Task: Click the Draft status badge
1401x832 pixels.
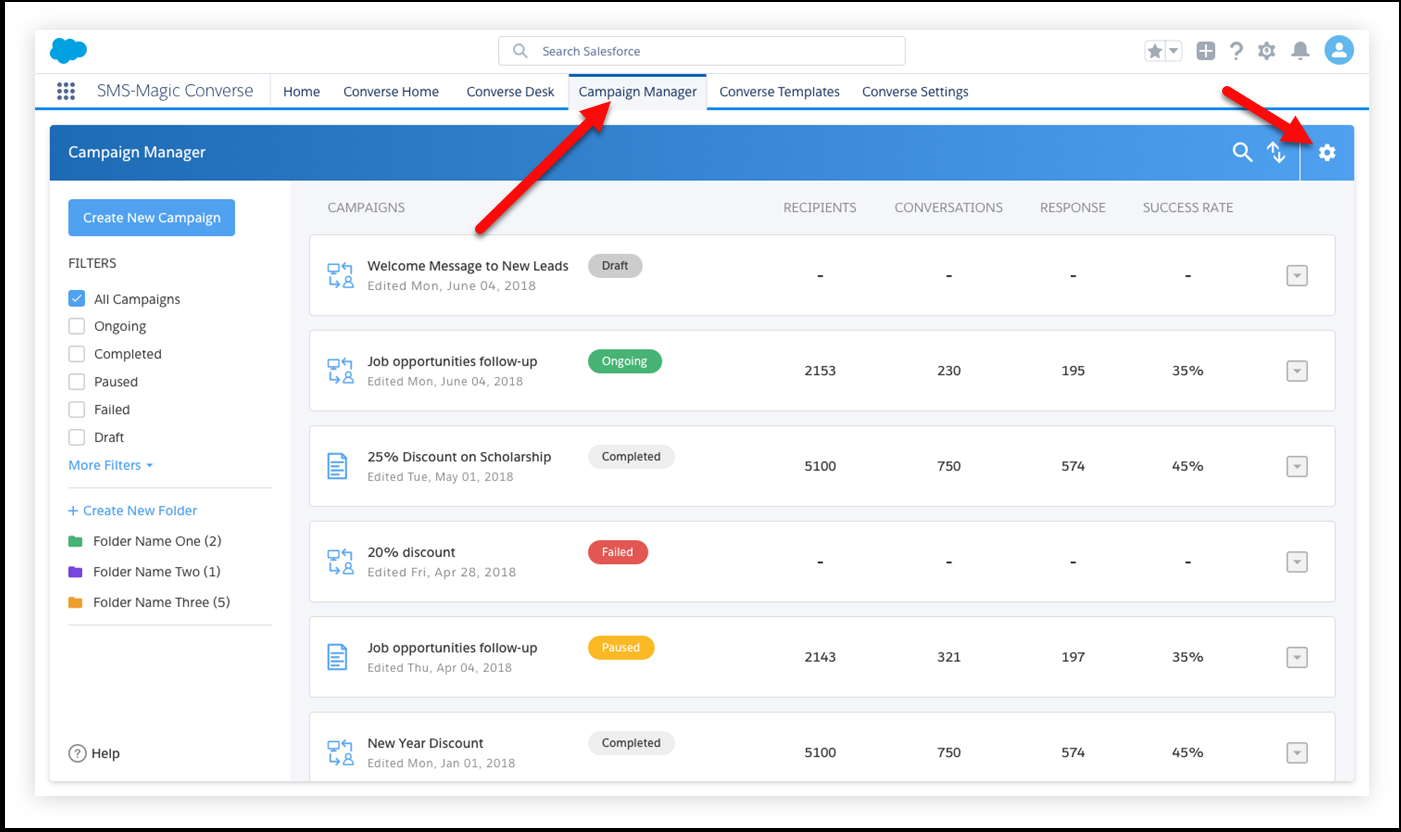Action: click(615, 266)
